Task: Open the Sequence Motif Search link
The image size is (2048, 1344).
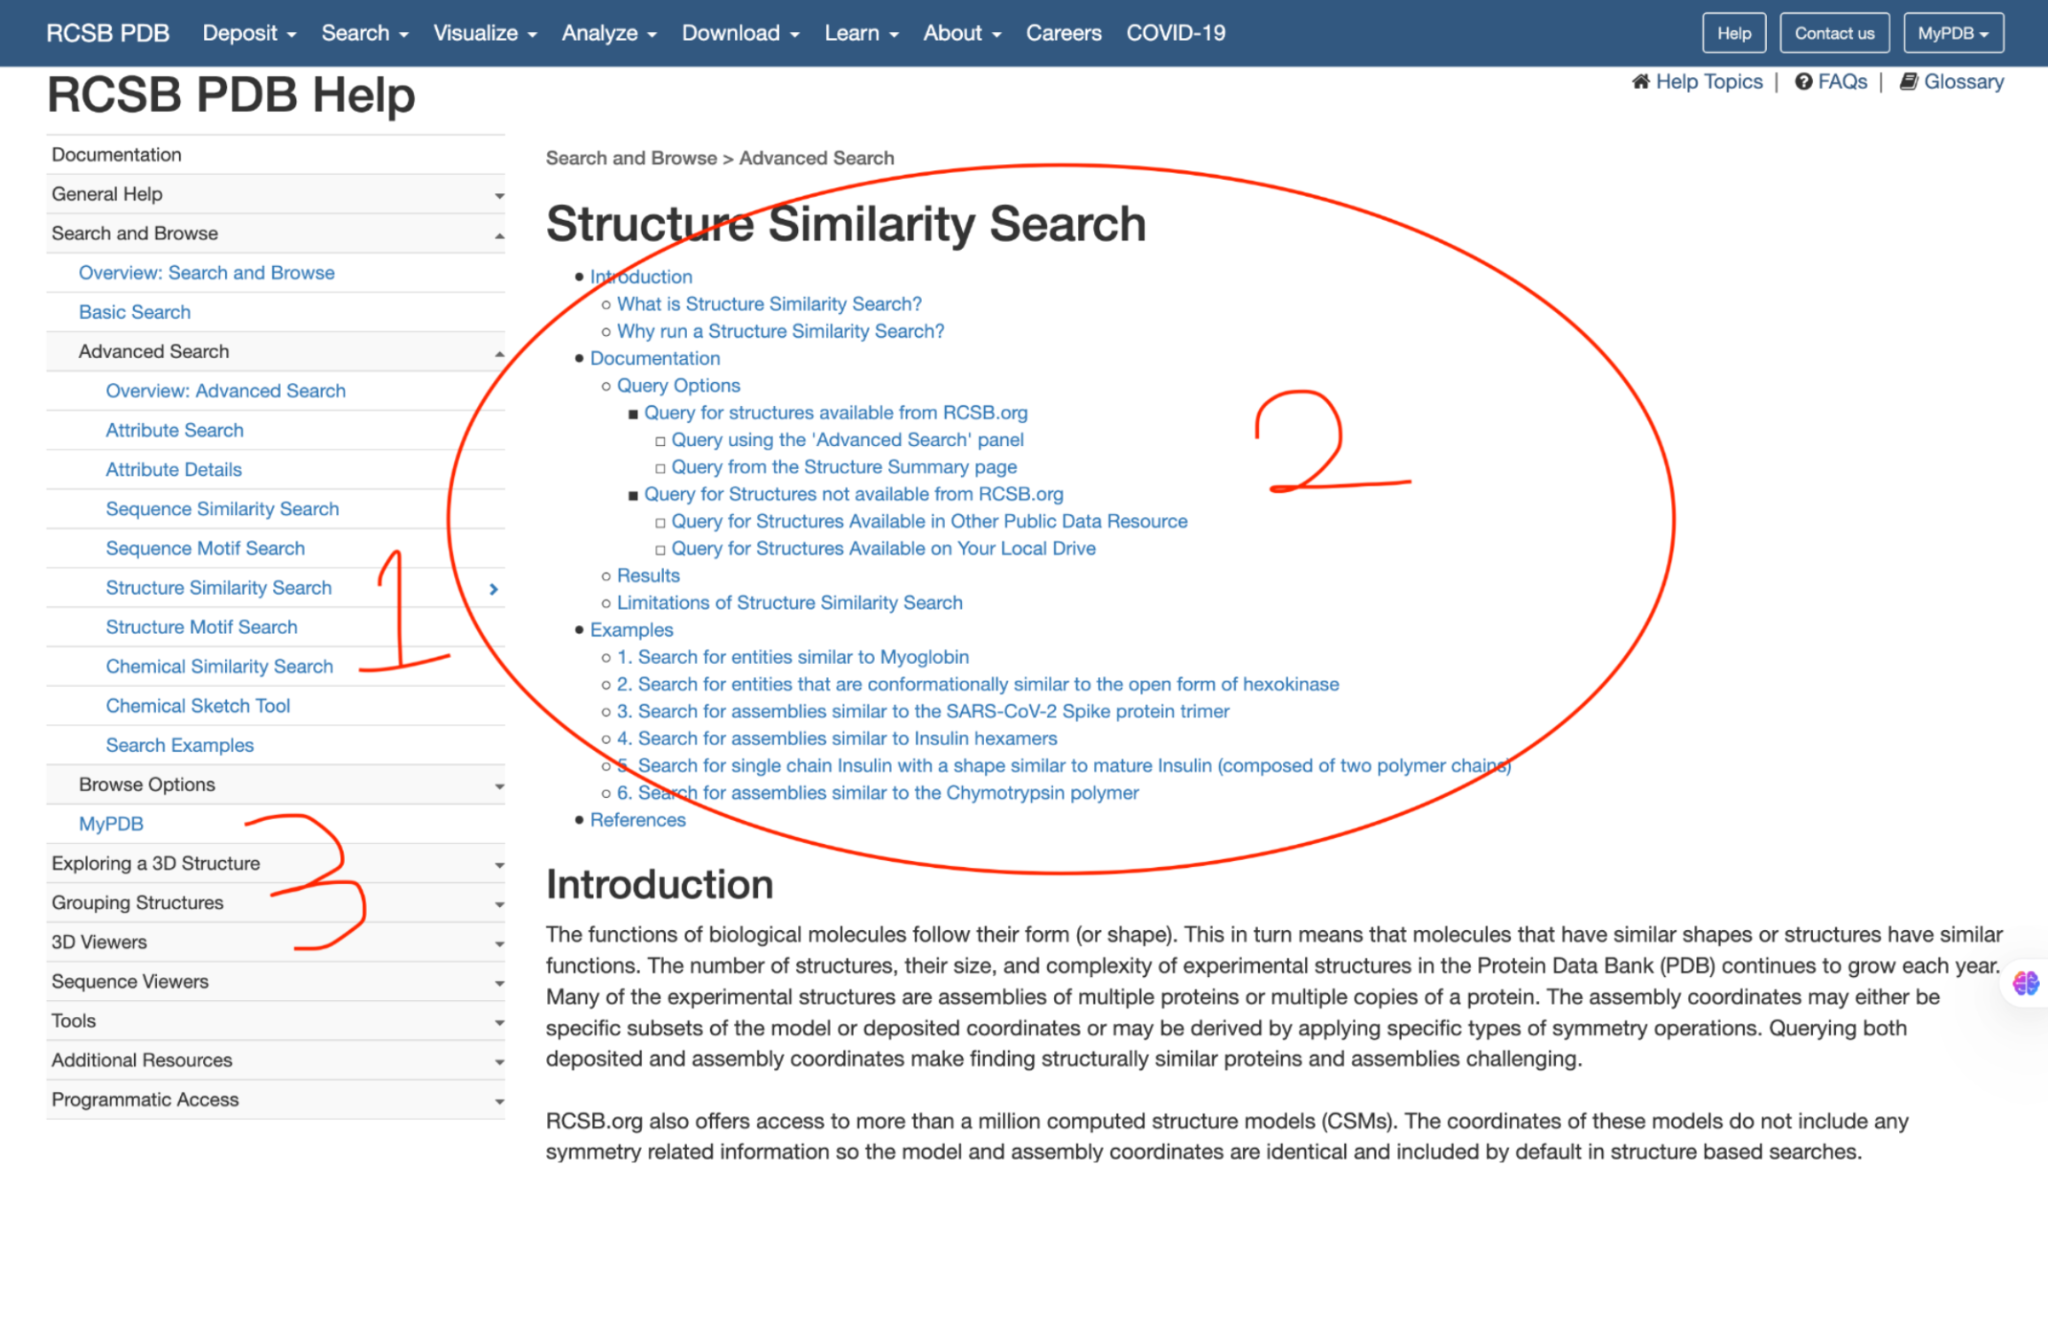Action: [205, 548]
